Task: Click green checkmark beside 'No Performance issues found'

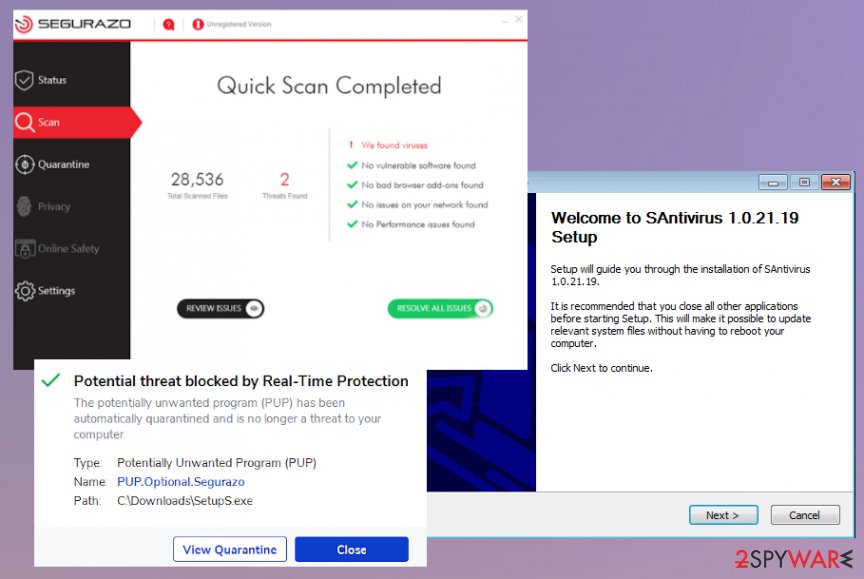Action: [x=352, y=224]
